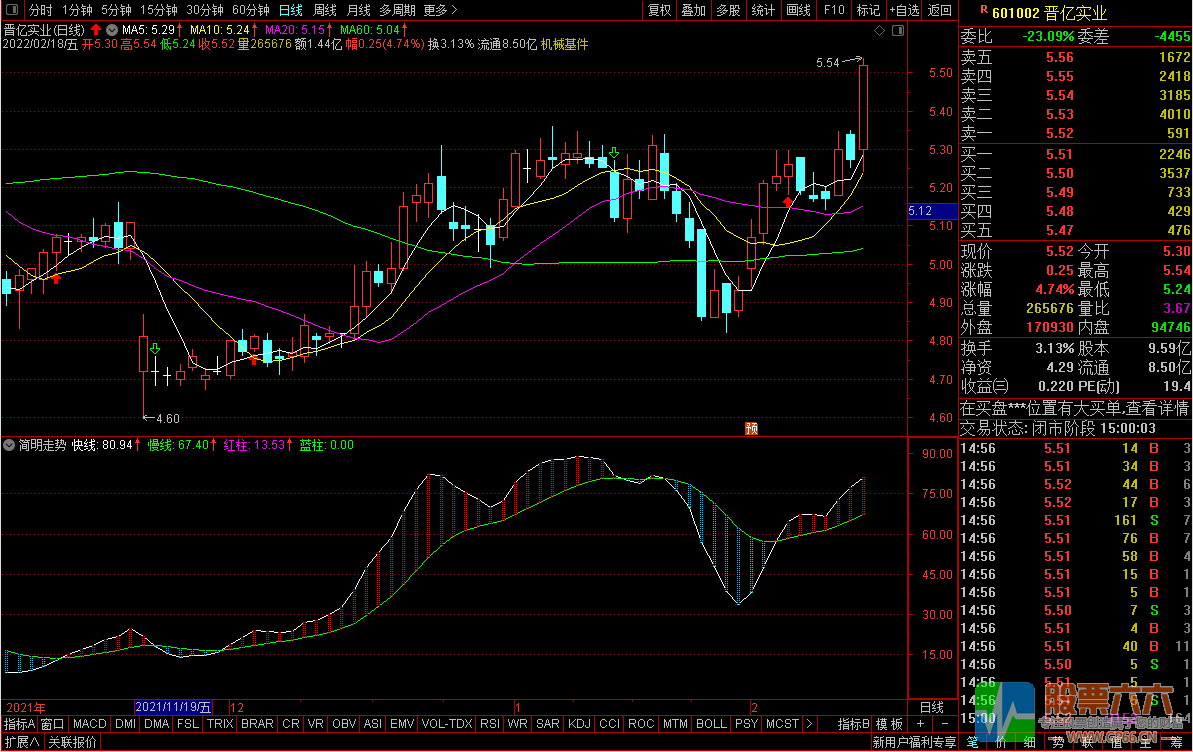Click the 叠加 overlay button

point(693,10)
